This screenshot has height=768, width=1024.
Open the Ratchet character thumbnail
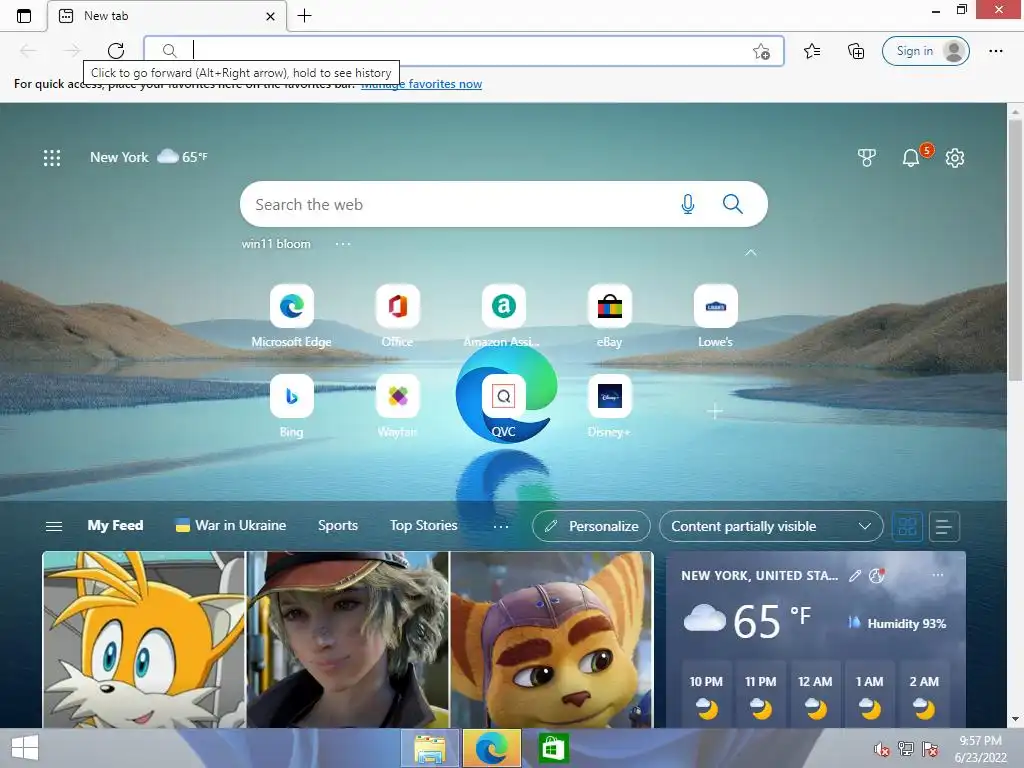(x=551, y=639)
